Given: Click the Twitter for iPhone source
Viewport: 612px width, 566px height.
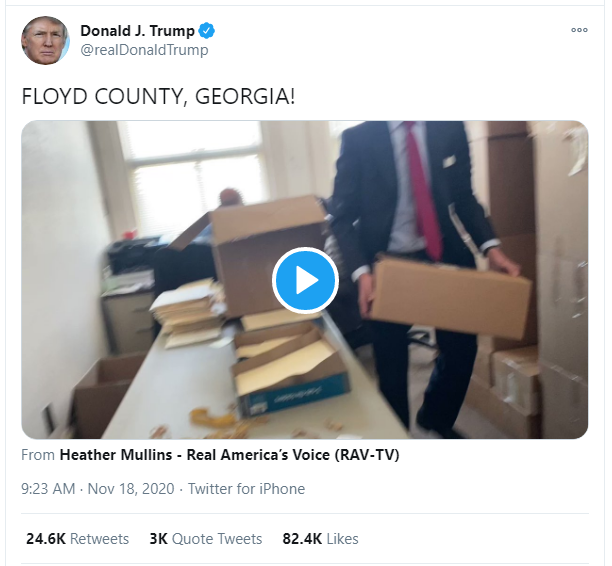Looking at the screenshot, I should [x=246, y=489].
